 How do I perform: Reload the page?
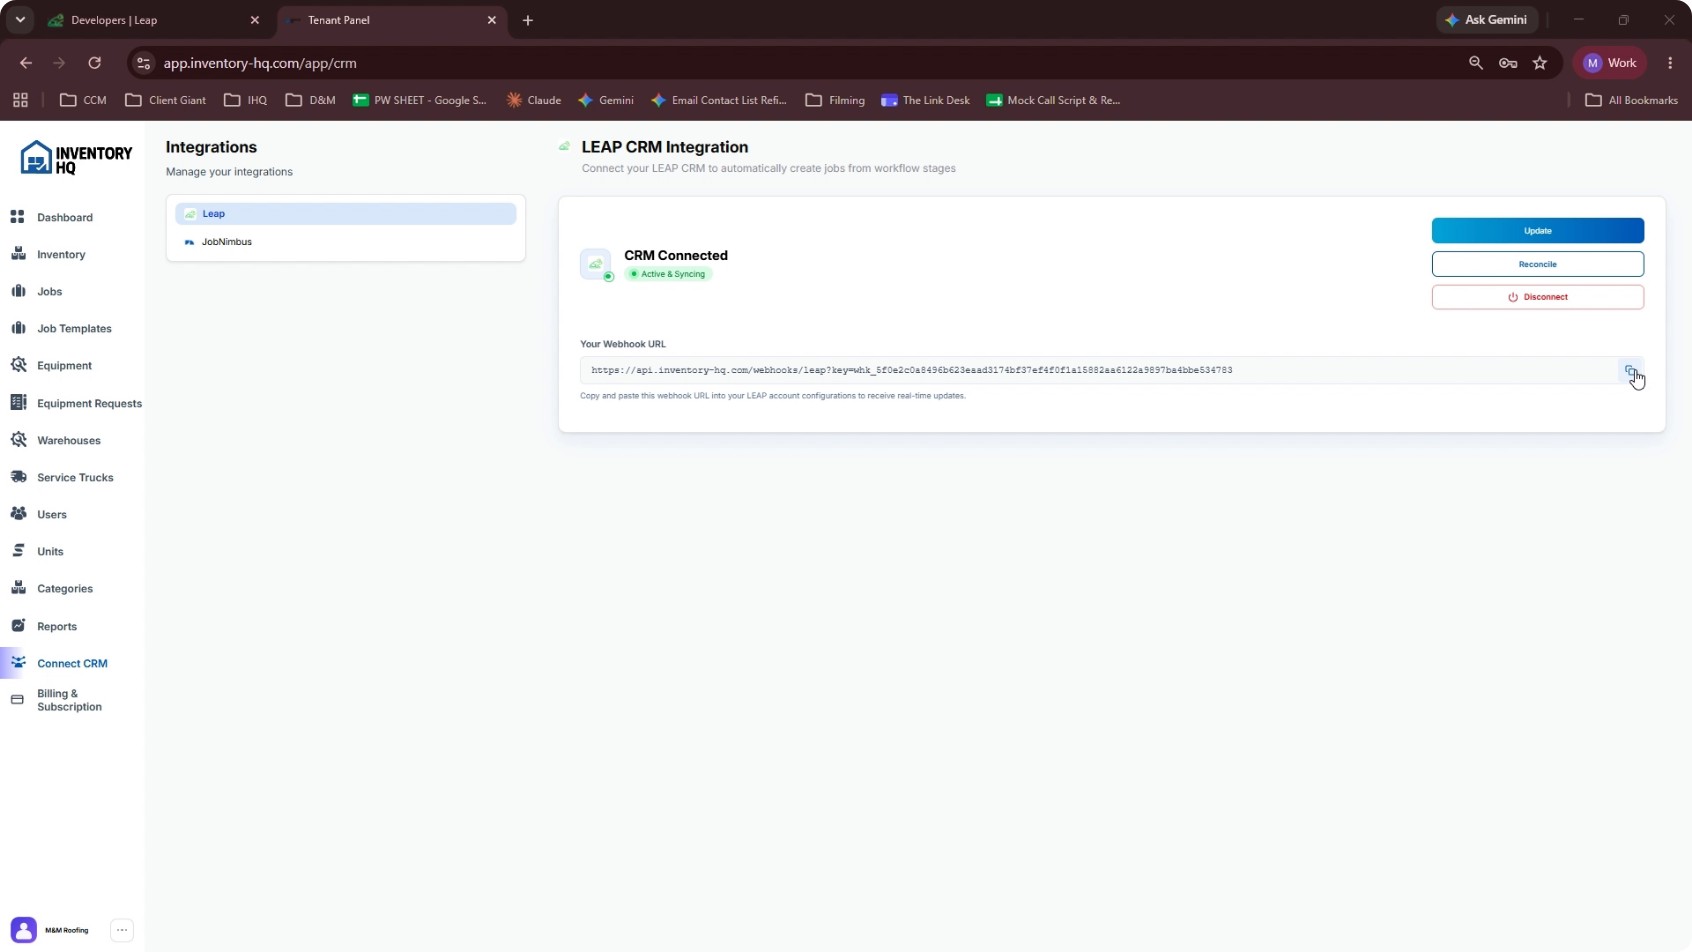pyautogui.click(x=94, y=63)
